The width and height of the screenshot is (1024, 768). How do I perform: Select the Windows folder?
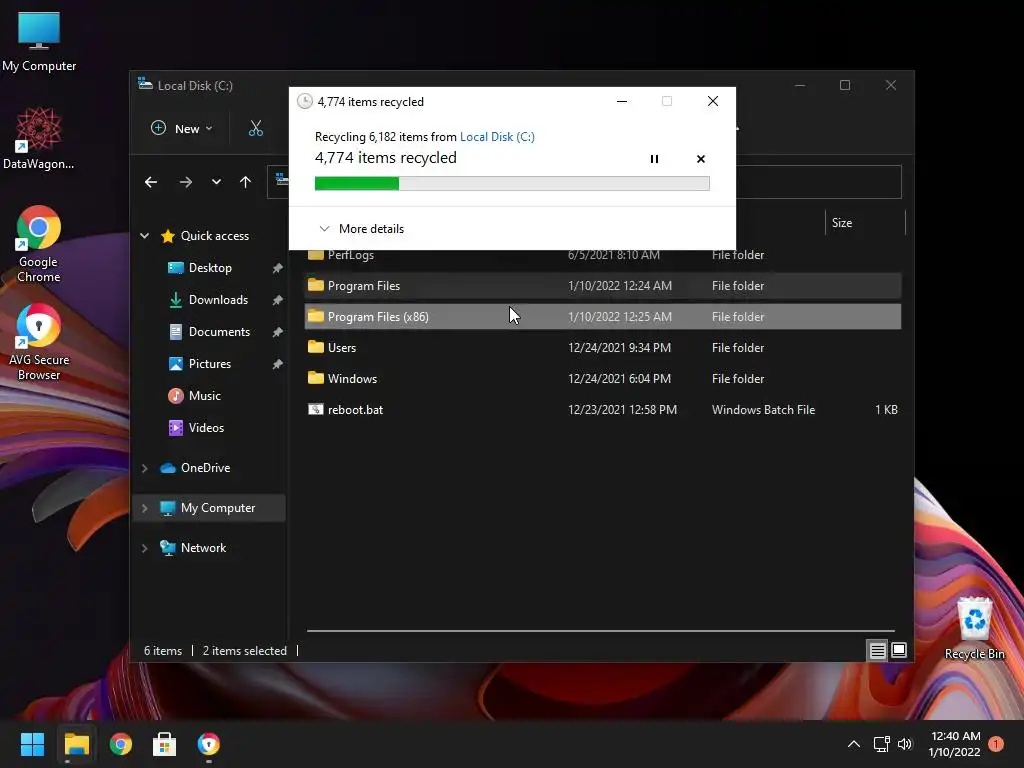(603, 379)
